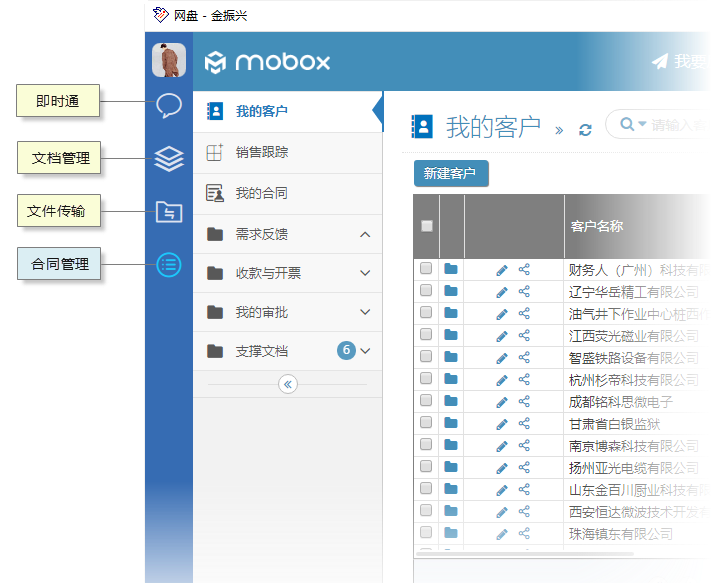
Task: Click the paper-plane icon in the header
Action: [x=660, y=61]
